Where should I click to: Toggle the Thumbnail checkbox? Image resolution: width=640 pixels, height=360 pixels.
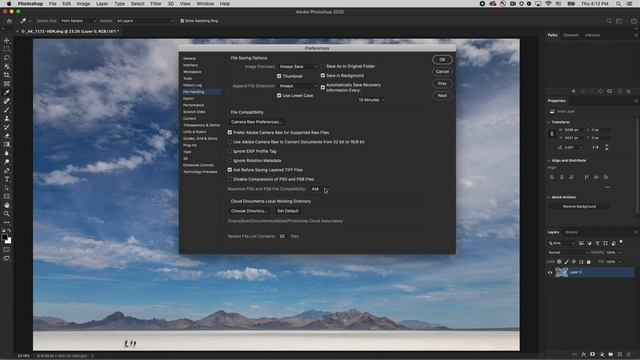coord(279,76)
